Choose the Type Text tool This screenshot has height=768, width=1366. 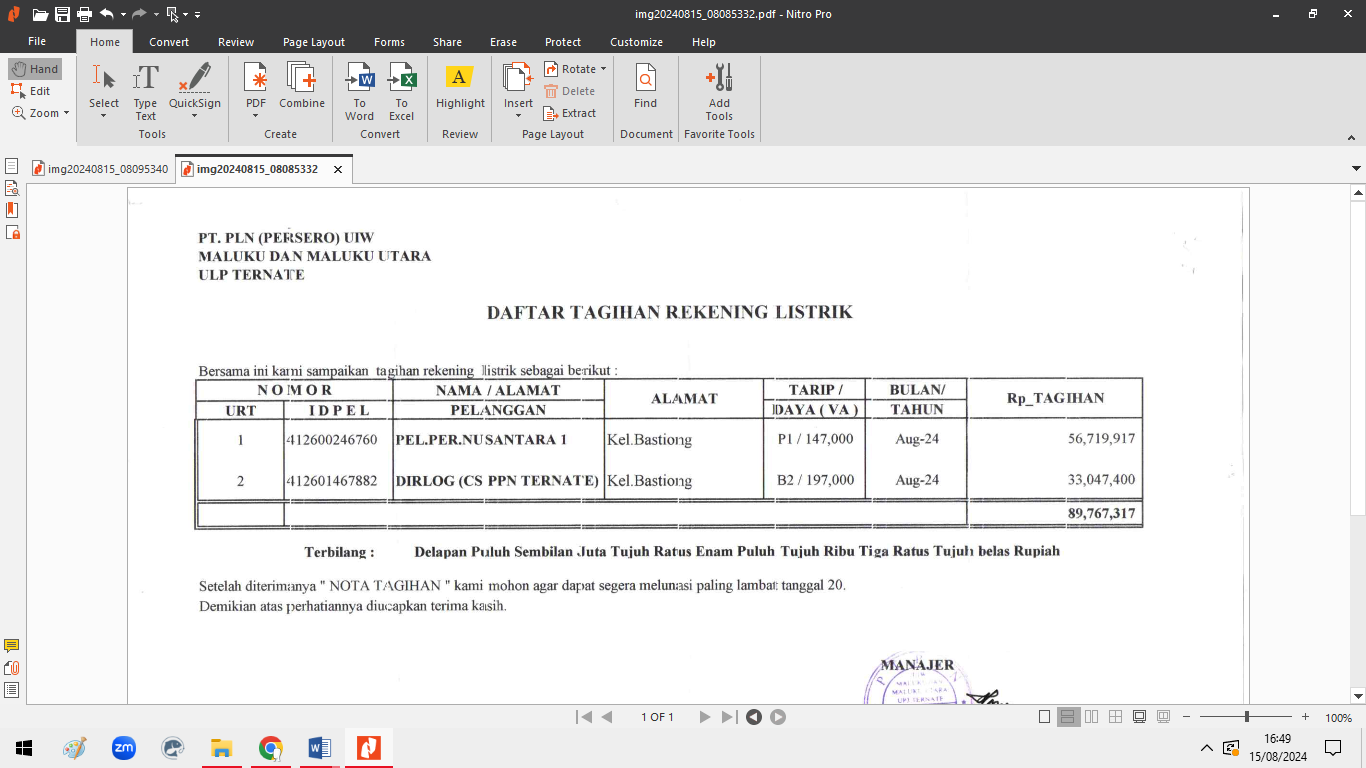coord(146,91)
